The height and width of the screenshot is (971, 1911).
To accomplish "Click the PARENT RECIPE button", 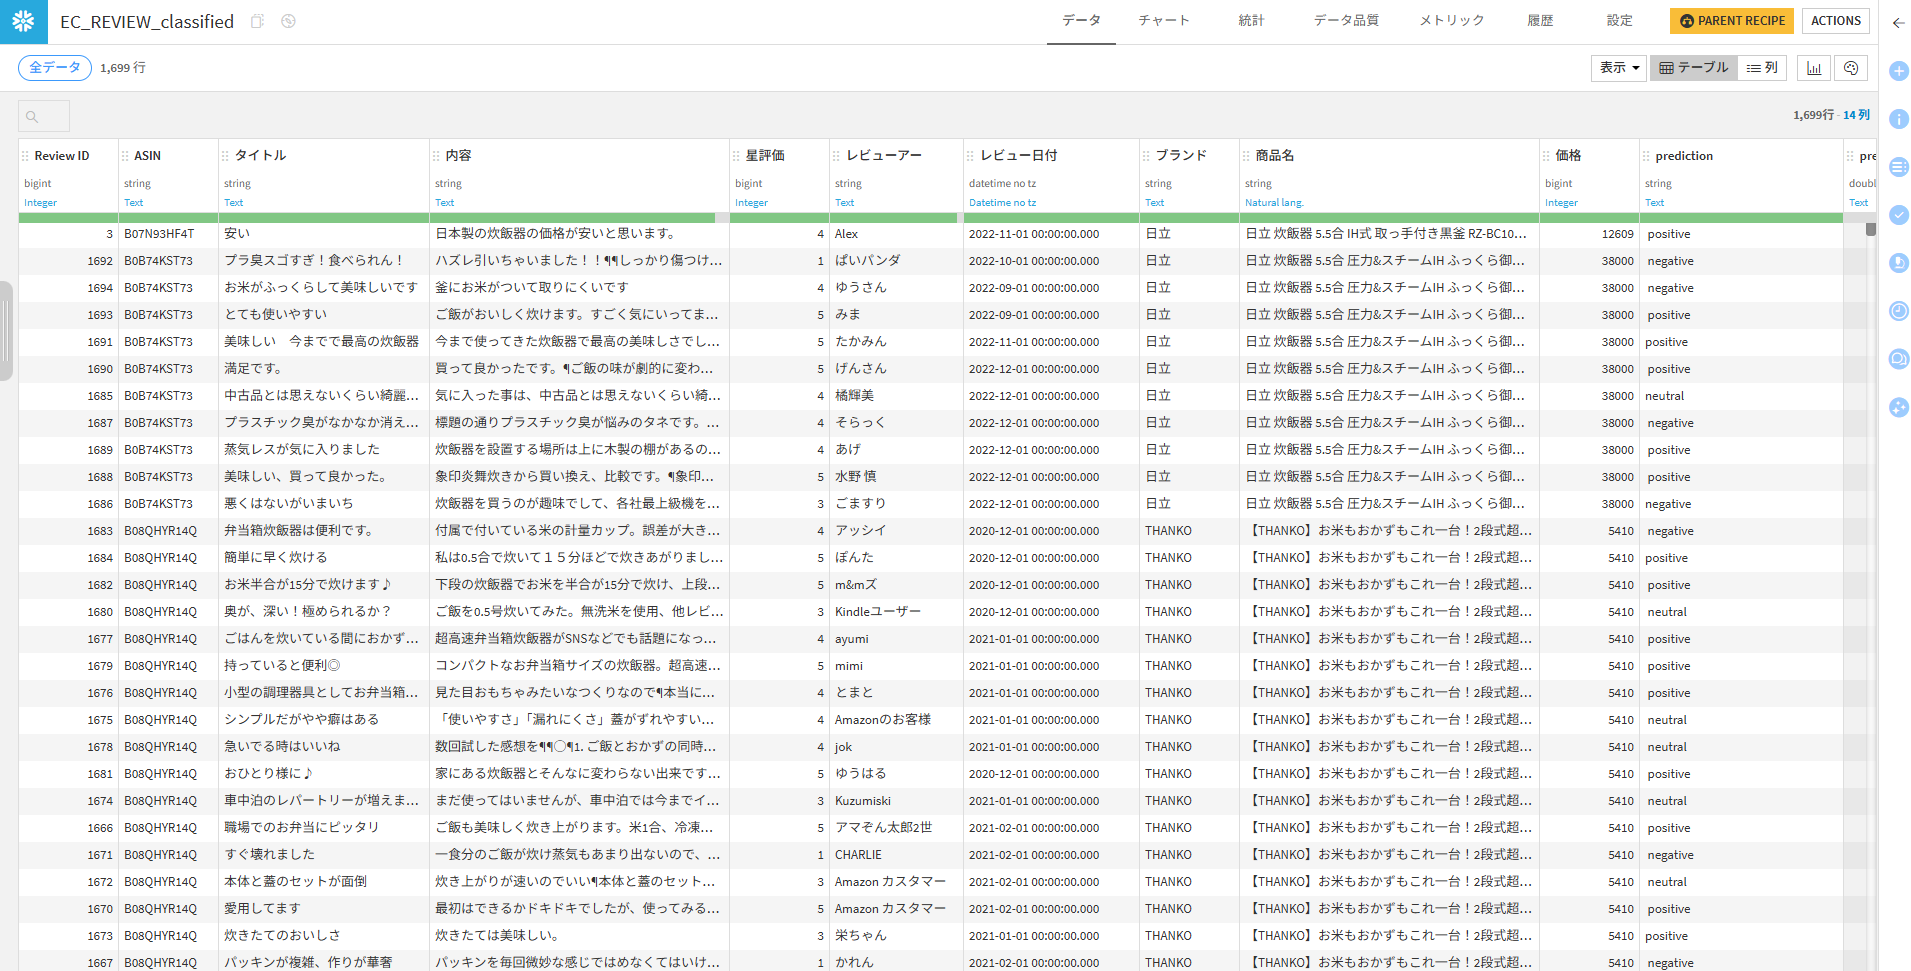I will click(1732, 21).
